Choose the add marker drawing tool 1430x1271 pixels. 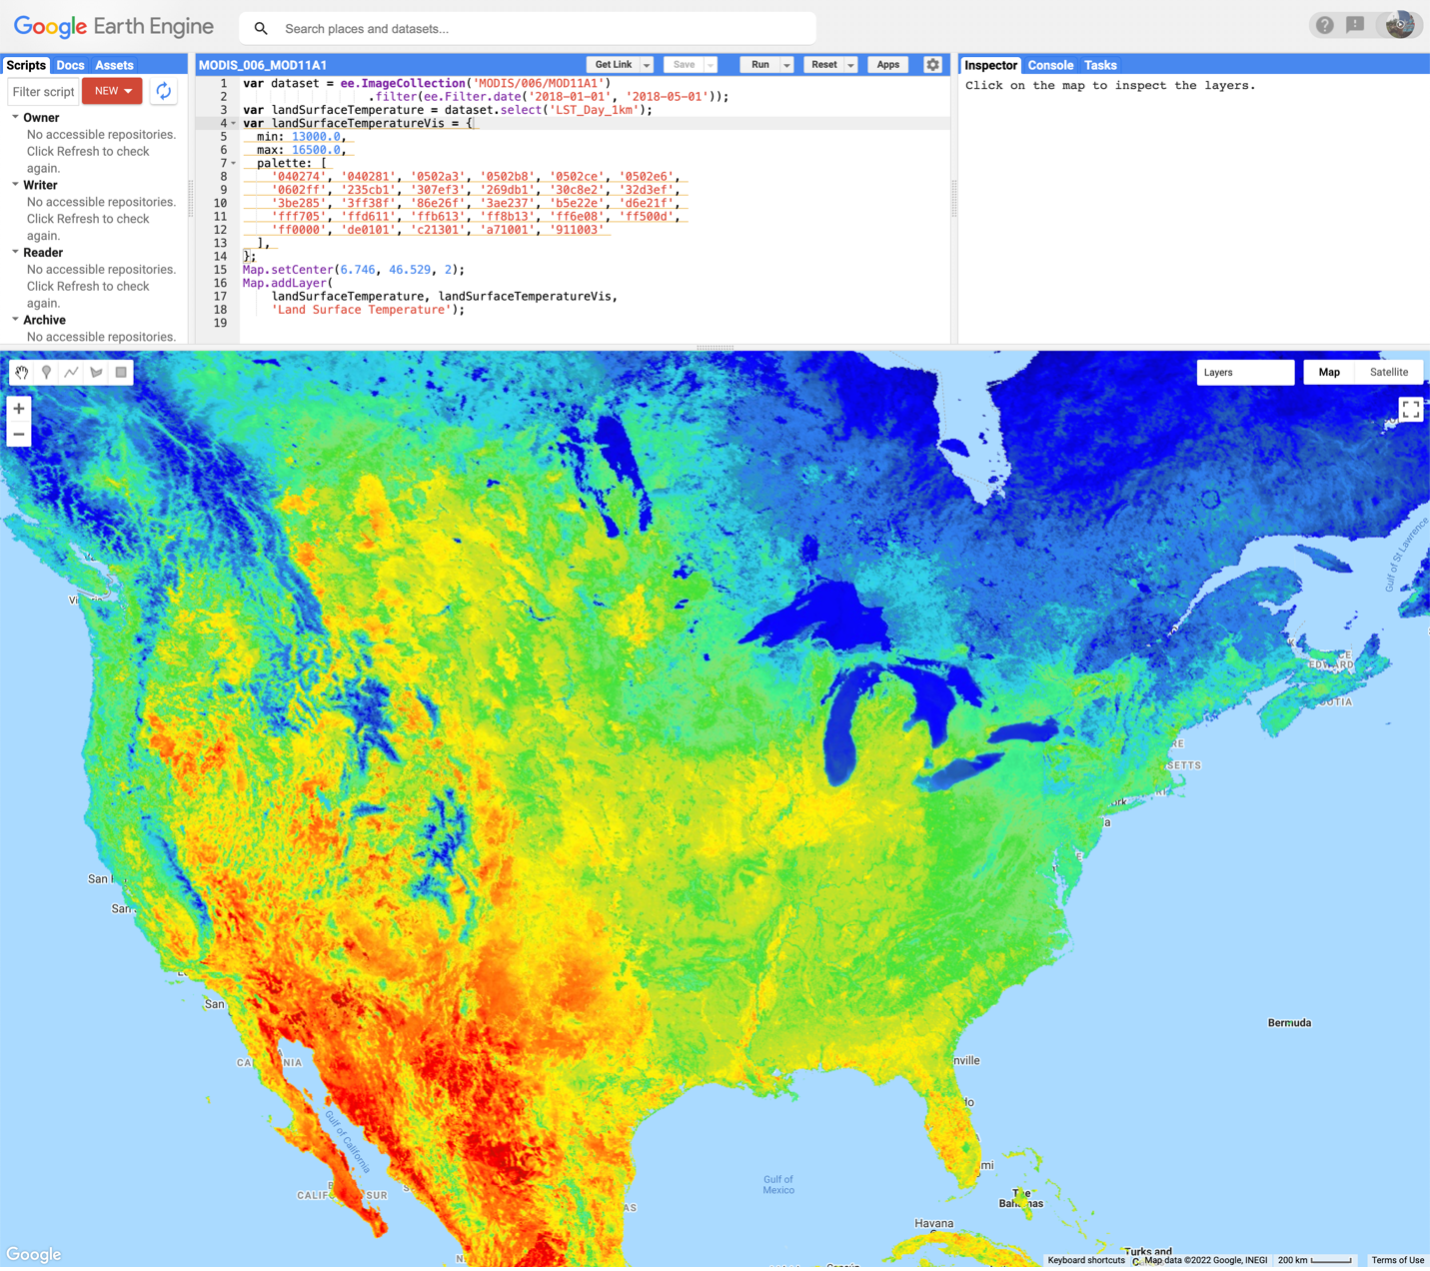[46, 372]
